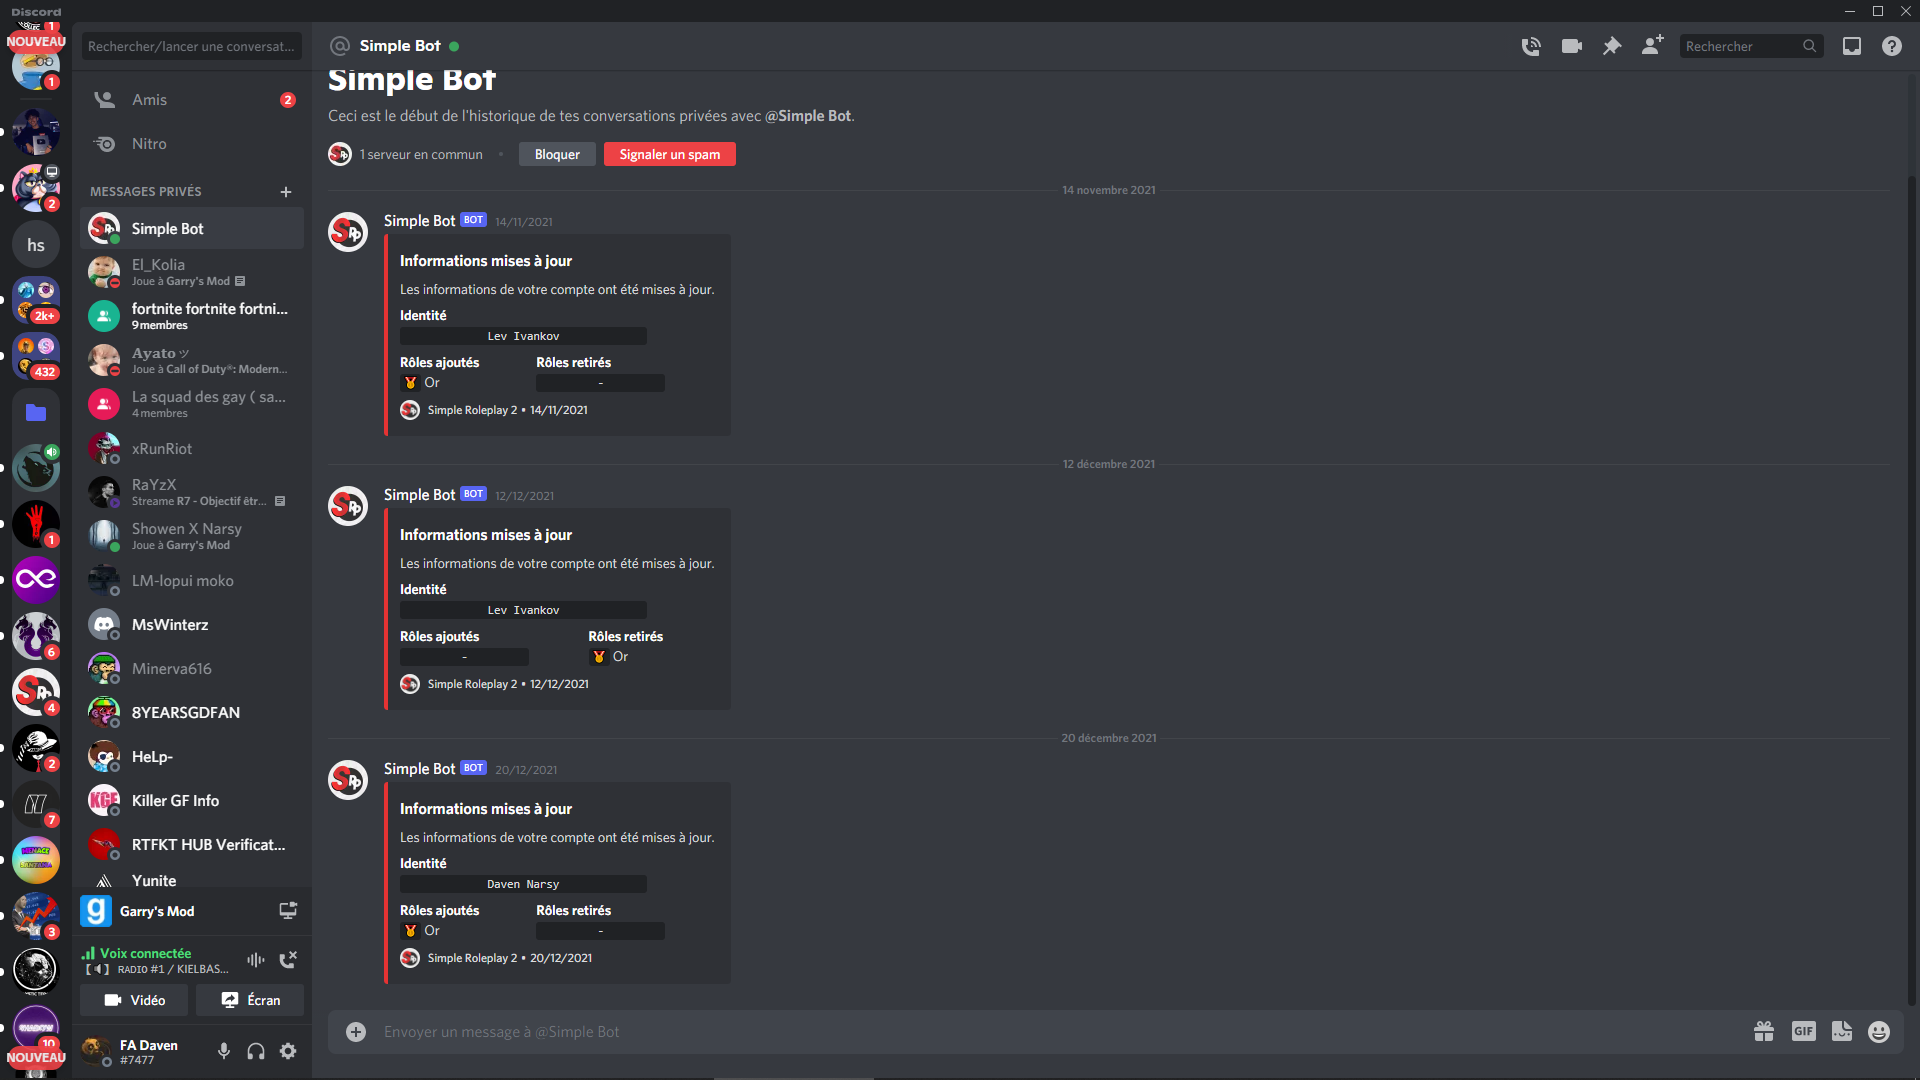The width and height of the screenshot is (1920, 1080).
Task: Toggle noise suppression in voice panel
Action: (256, 960)
